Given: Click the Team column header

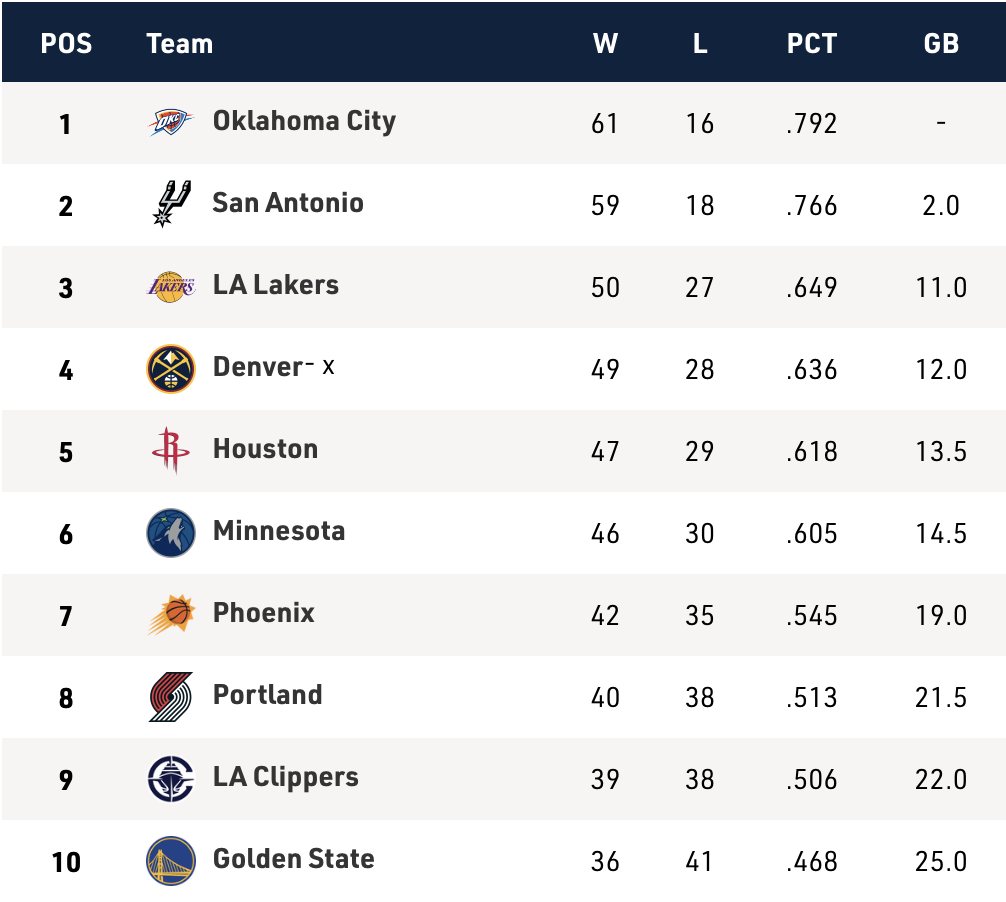Looking at the screenshot, I should coord(179,43).
